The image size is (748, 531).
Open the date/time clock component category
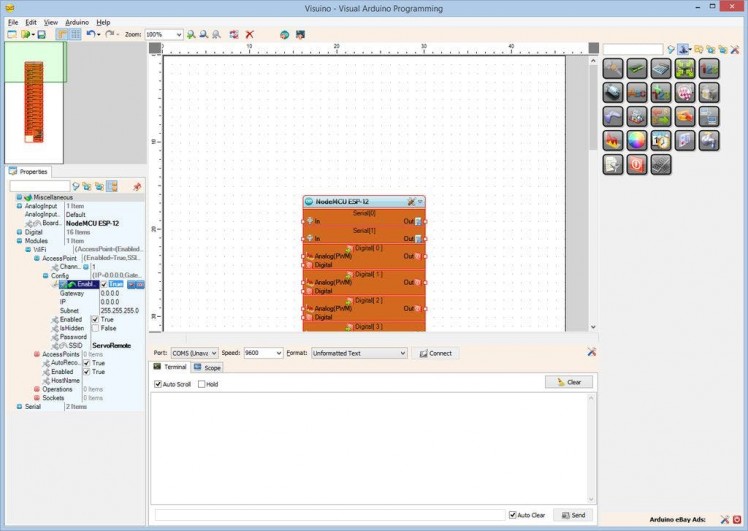661,141
